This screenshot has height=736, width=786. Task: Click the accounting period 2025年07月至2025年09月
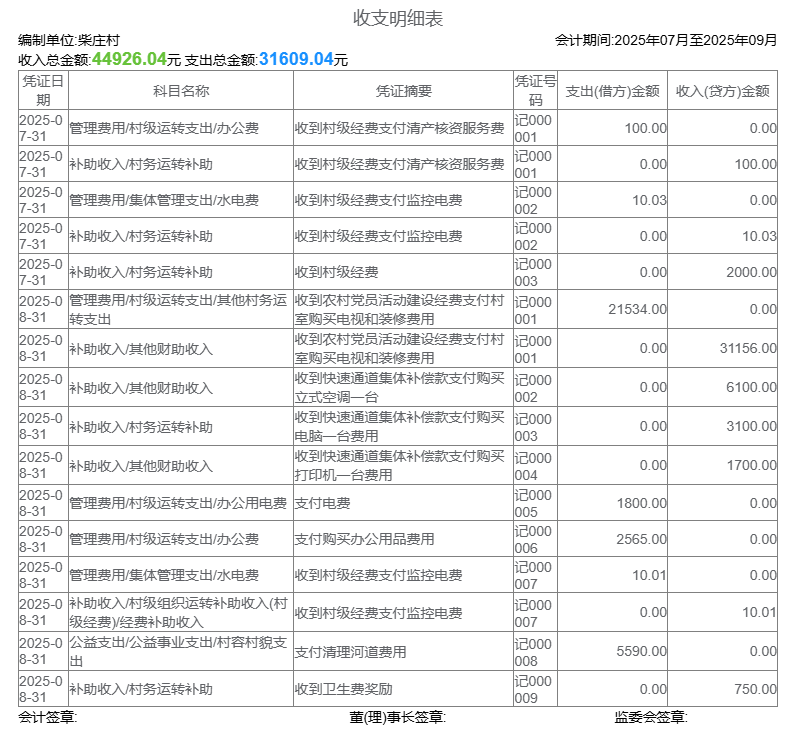click(x=696, y=40)
